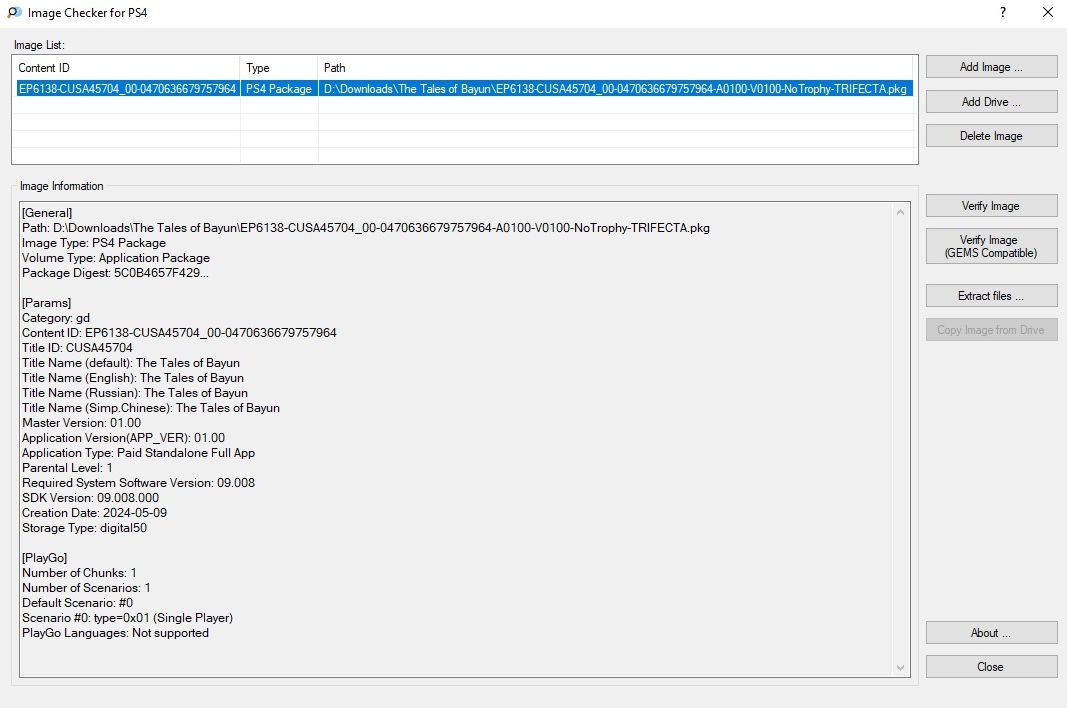Click the Image Type: PS4 Package line
The height and width of the screenshot is (708, 1067).
click(x=94, y=242)
